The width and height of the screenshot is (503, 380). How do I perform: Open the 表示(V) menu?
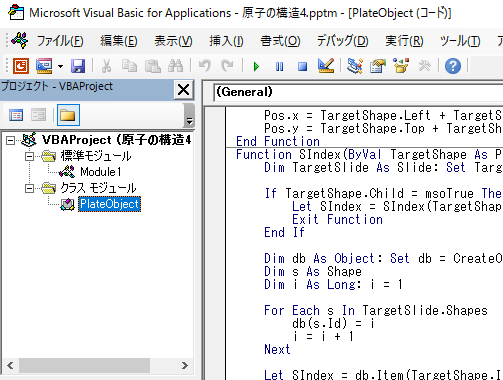click(173, 41)
